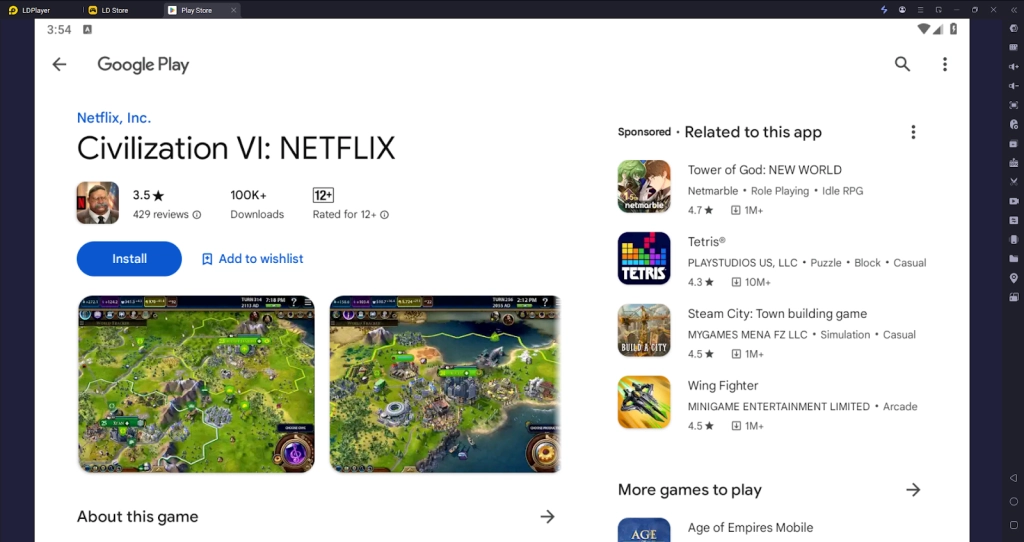Open the Tetris app icon
Screen dimensions: 1024x542
tap(644, 259)
